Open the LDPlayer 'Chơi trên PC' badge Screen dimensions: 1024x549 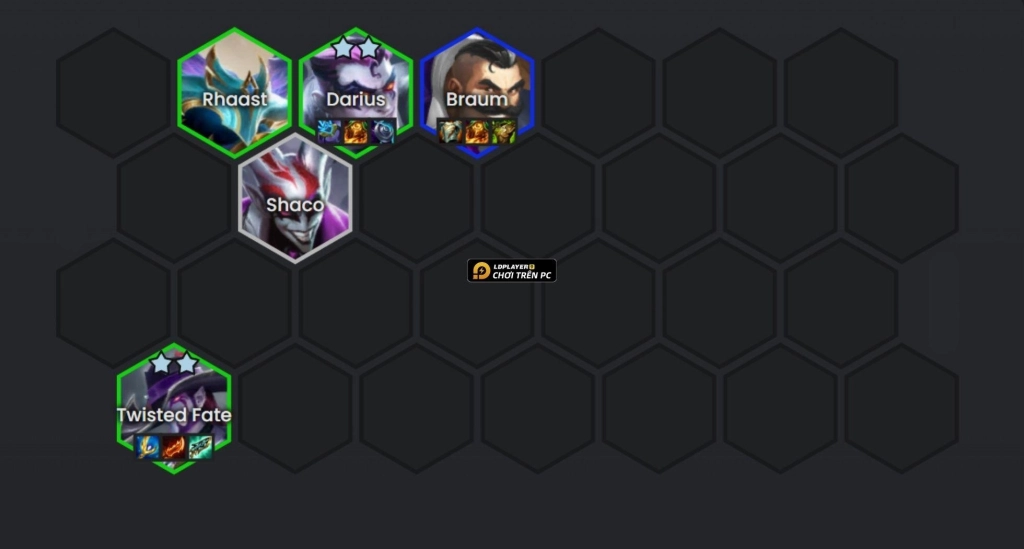[512, 271]
